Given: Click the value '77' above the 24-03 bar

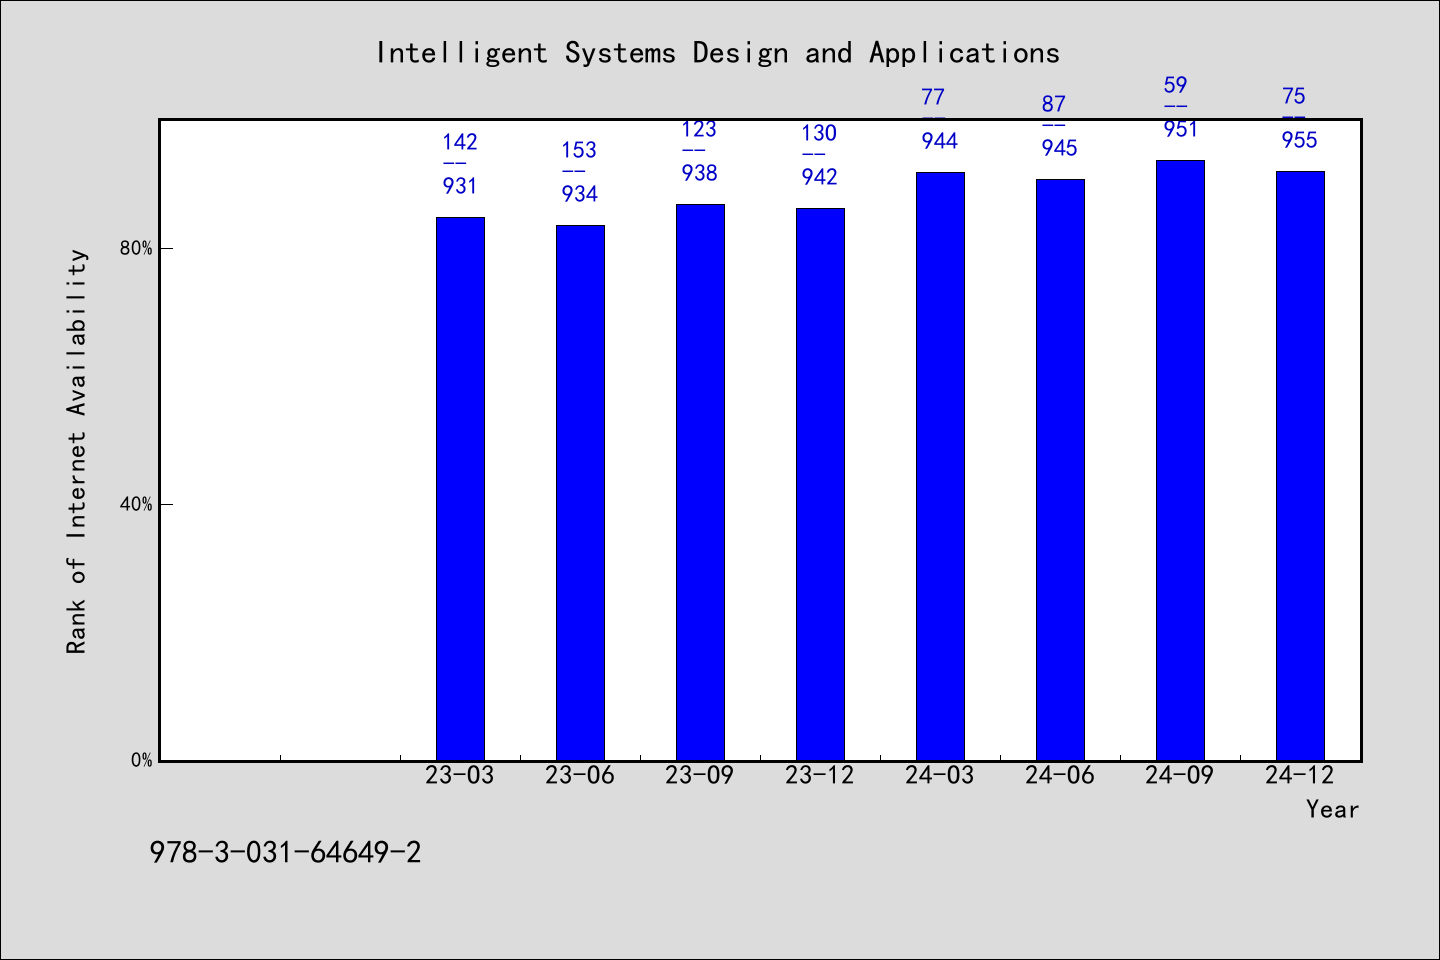Looking at the screenshot, I should [933, 97].
